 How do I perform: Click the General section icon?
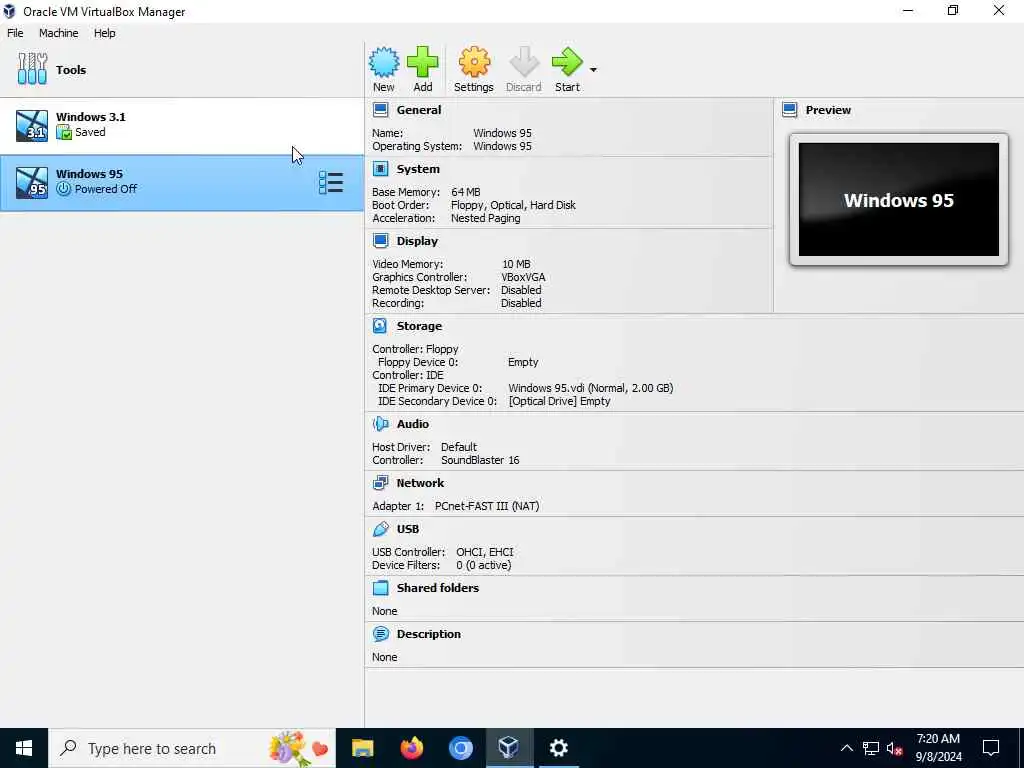pos(381,110)
